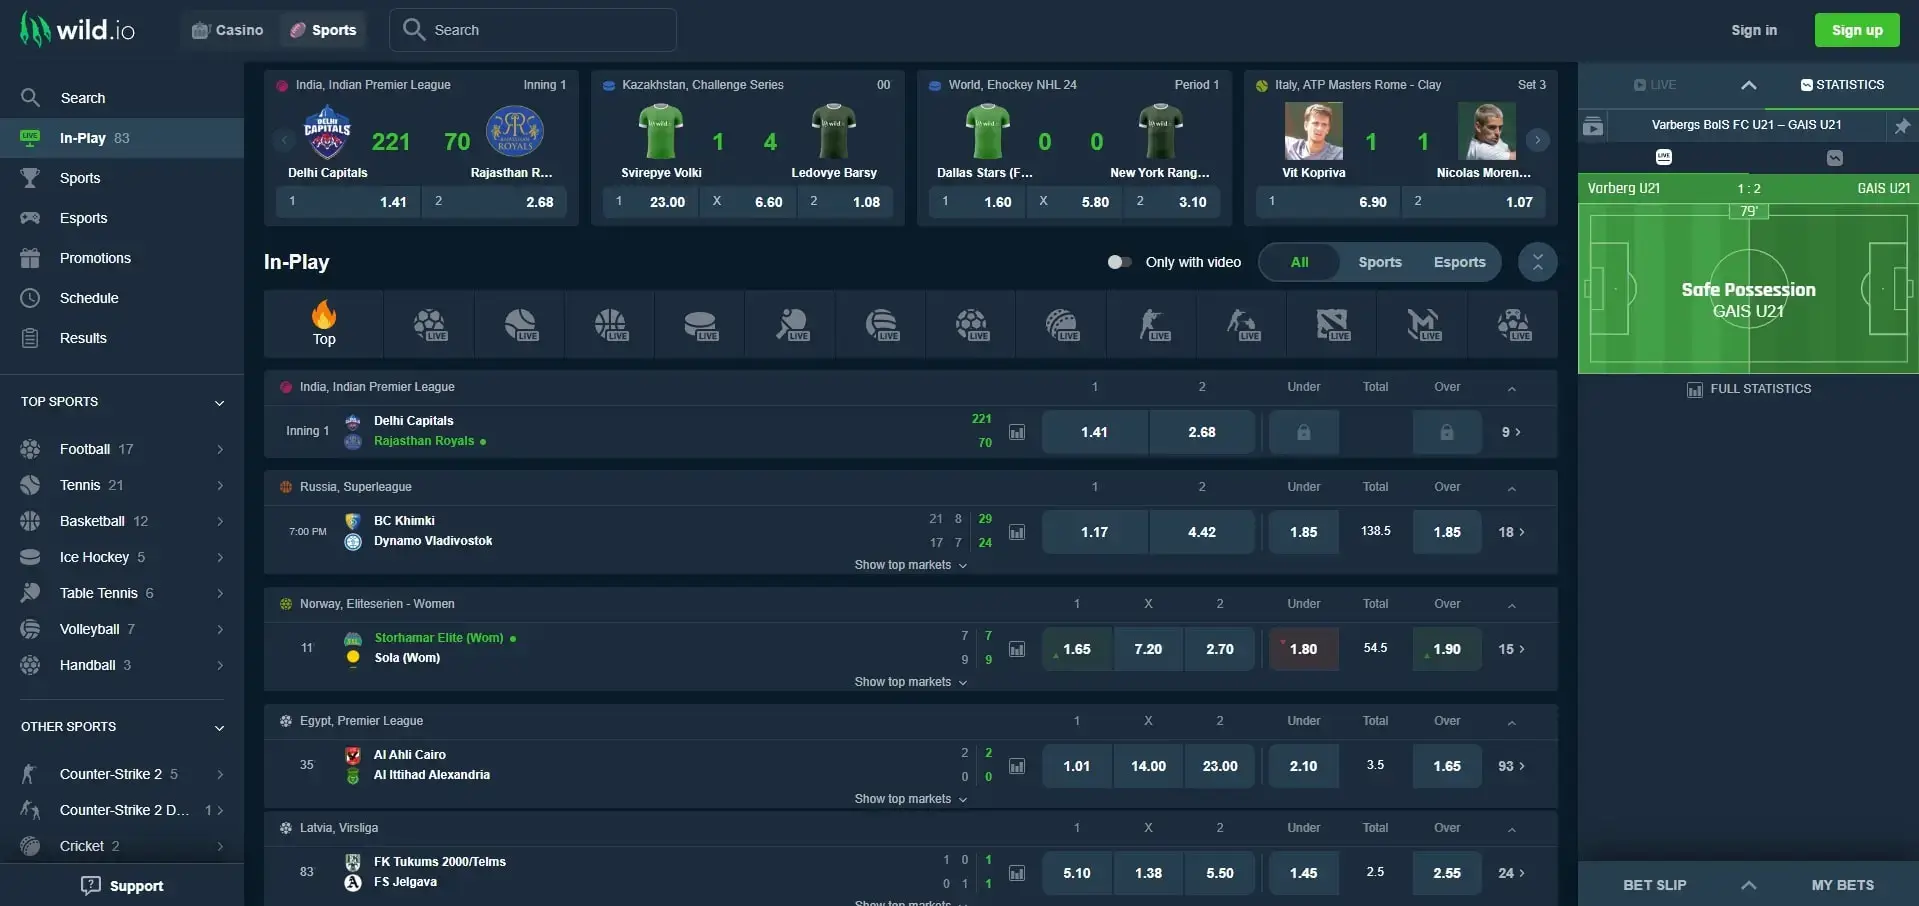Screen dimensions: 1919x906
Task: Collapse the LIVE panel chevron
Action: [1749, 85]
